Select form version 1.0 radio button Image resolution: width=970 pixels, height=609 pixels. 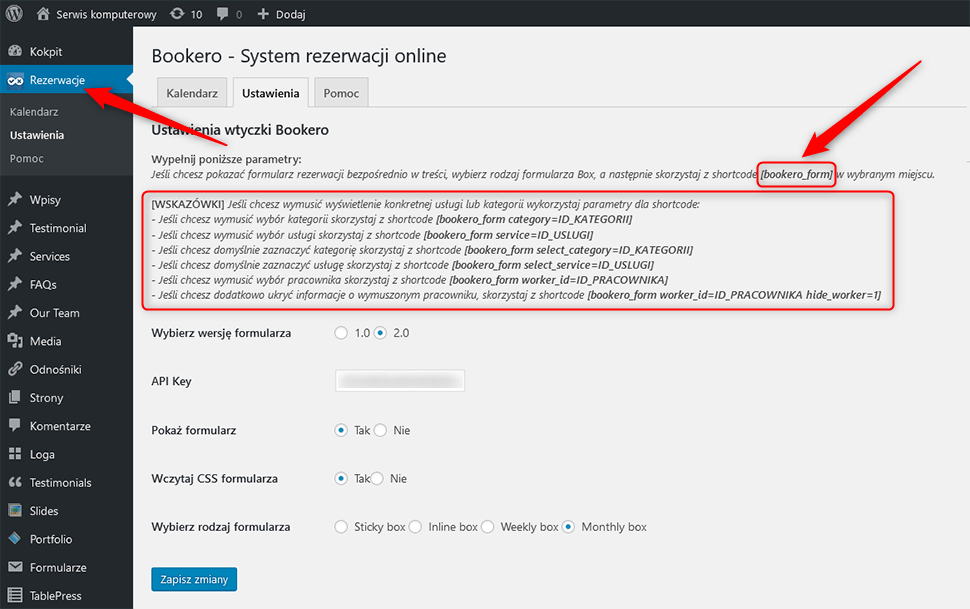341,333
